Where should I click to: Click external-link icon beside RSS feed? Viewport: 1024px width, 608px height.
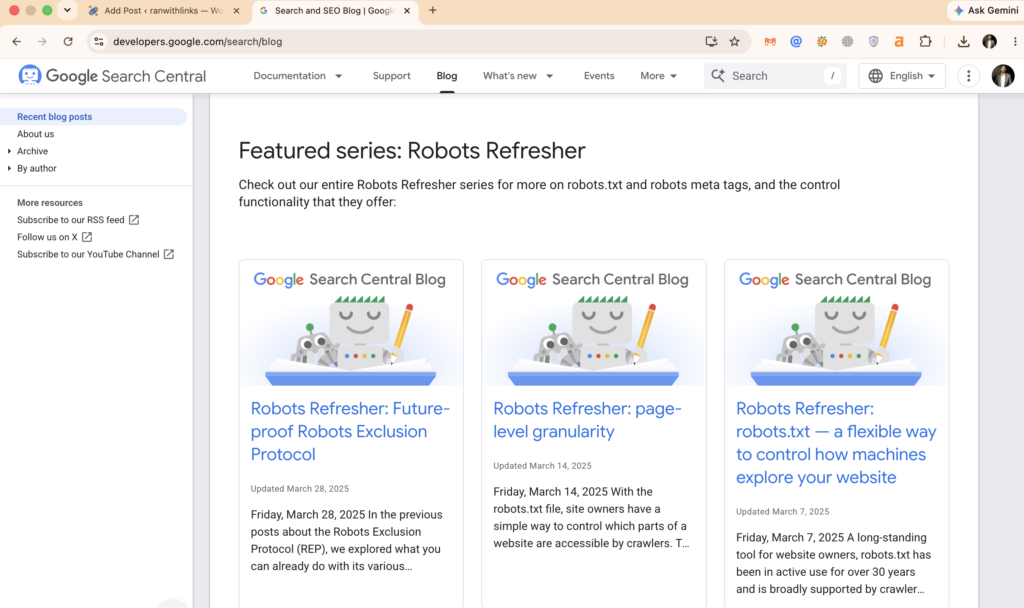point(134,220)
